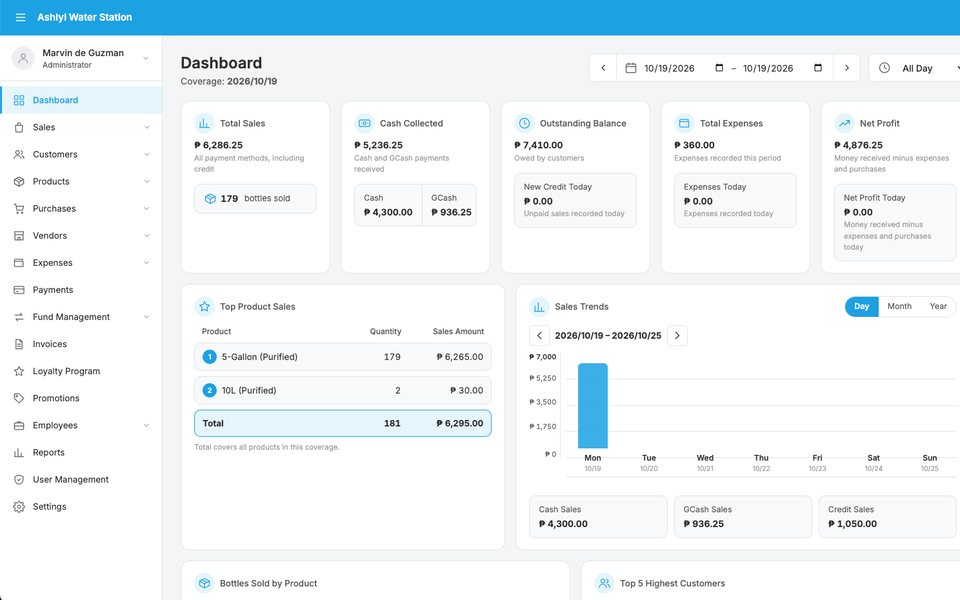960x600 pixels.
Task: Click the end date input field
Action: click(782, 68)
